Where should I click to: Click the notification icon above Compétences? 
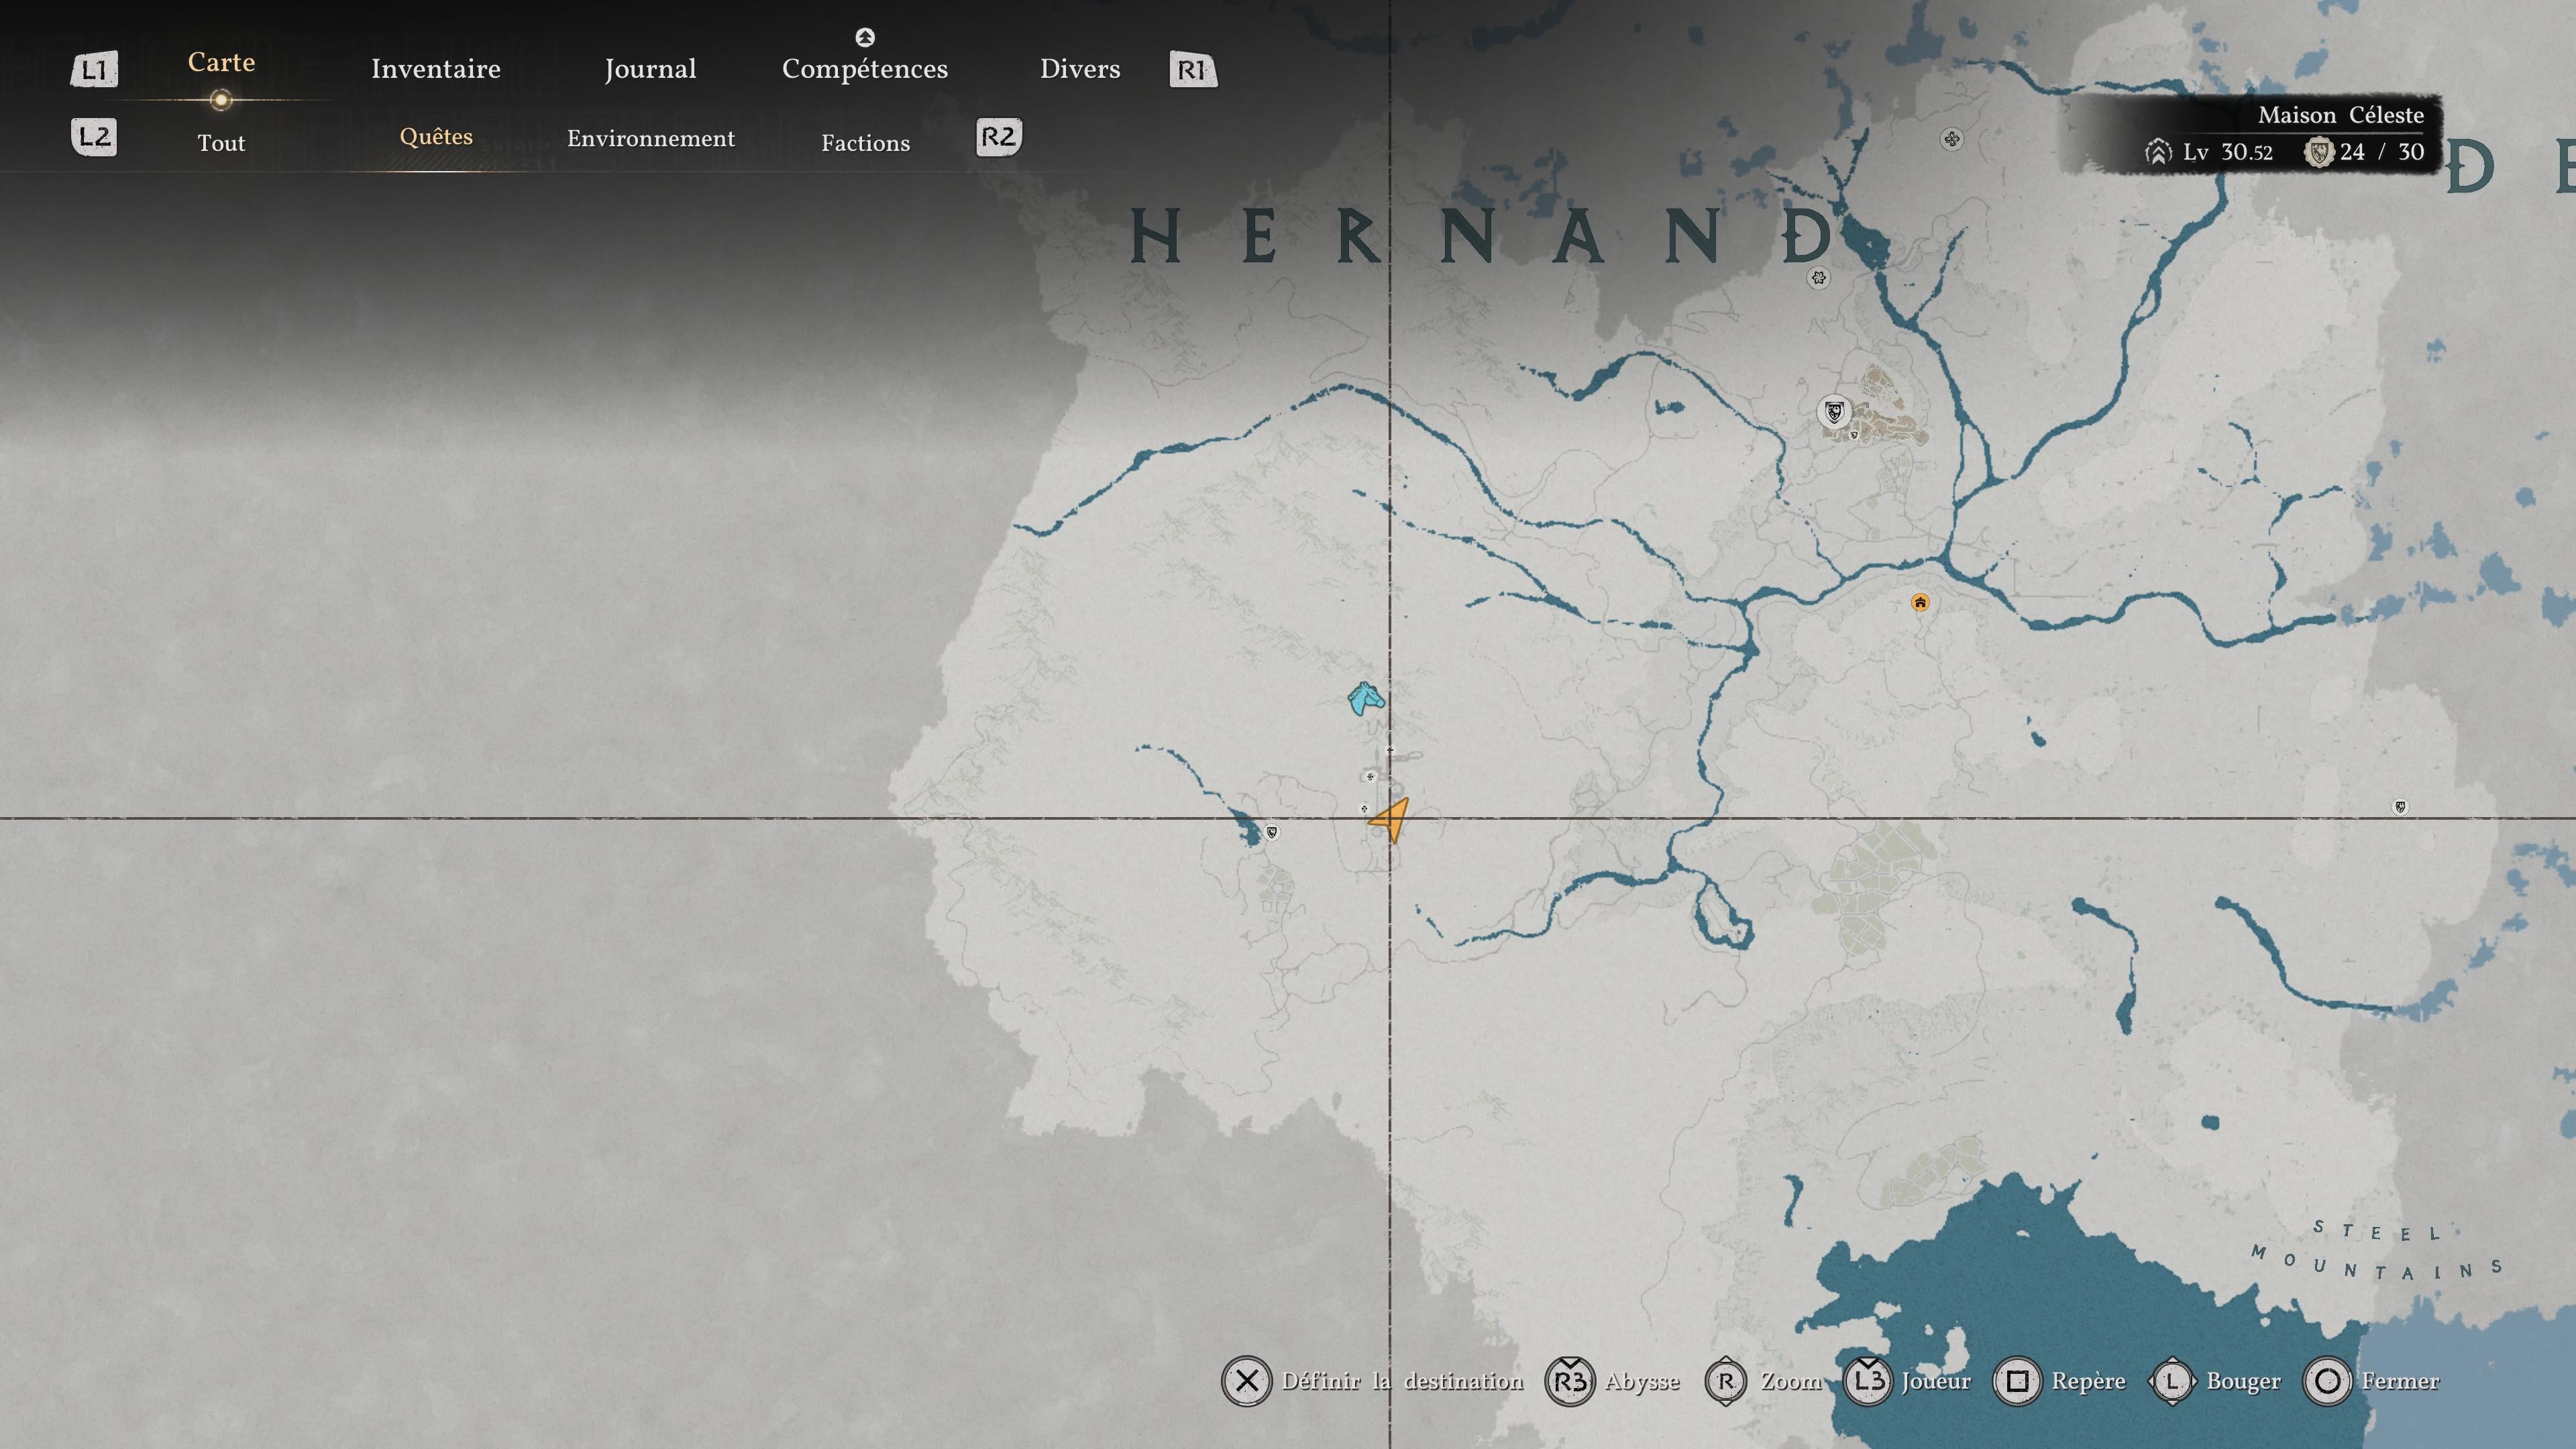click(865, 37)
